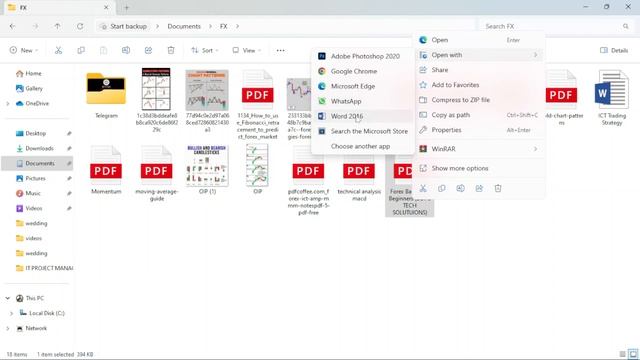
Task: Select Compress to ZIP file
Action: 479,100
